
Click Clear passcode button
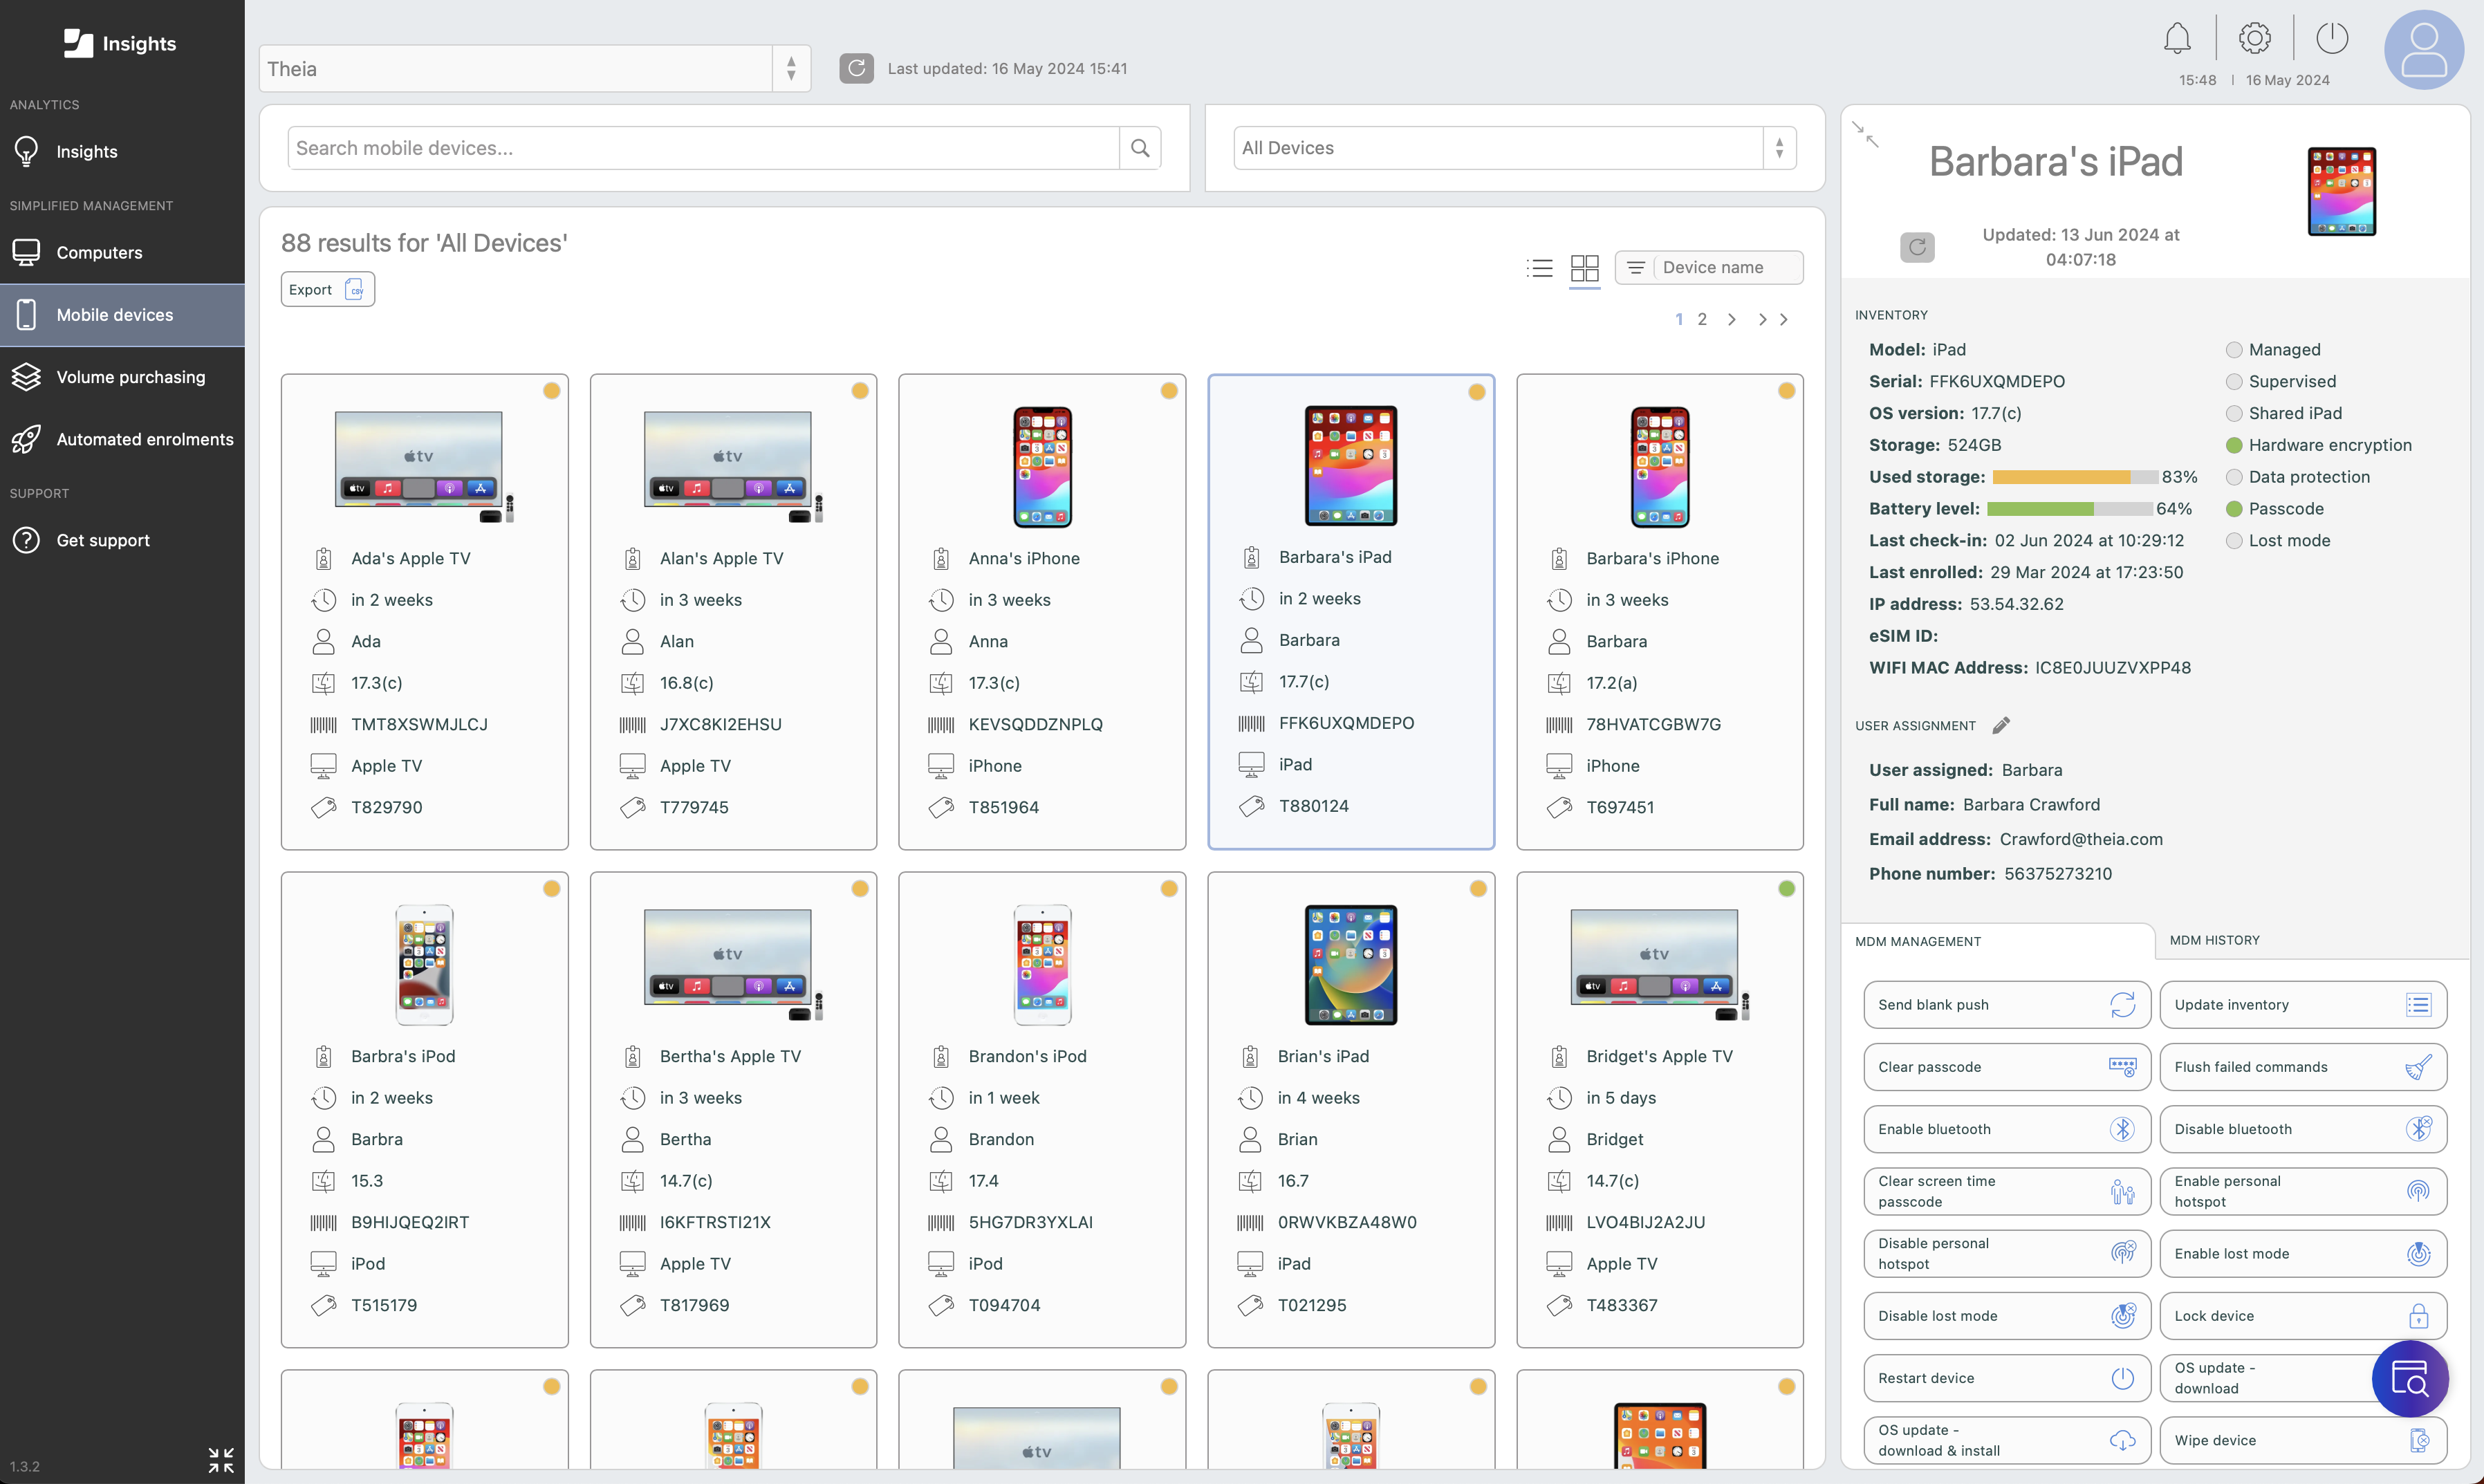click(2006, 1067)
